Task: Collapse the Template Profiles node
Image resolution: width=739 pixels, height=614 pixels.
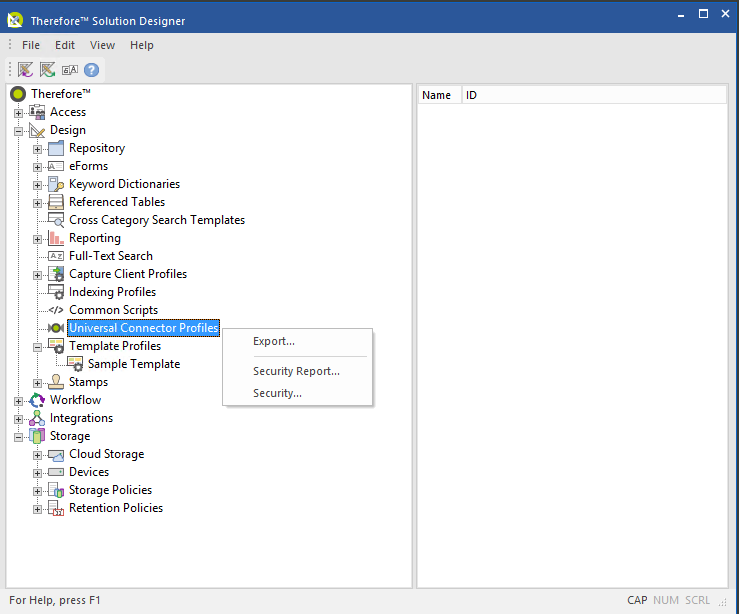Action: coord(37,347)
